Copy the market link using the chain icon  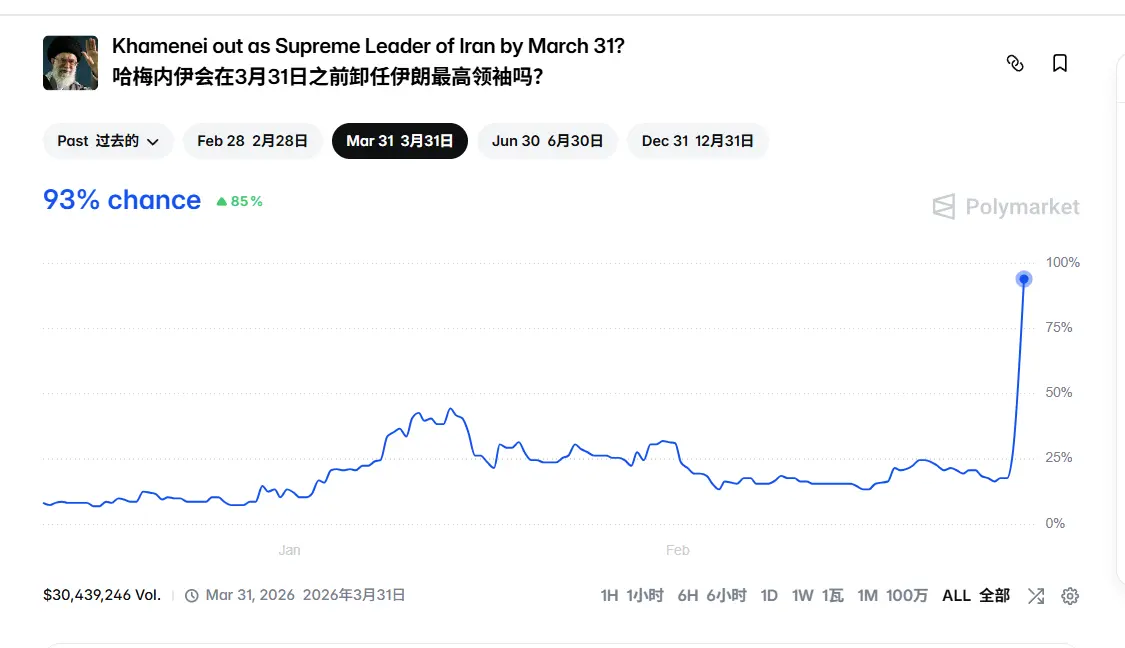pos(1016,62)
